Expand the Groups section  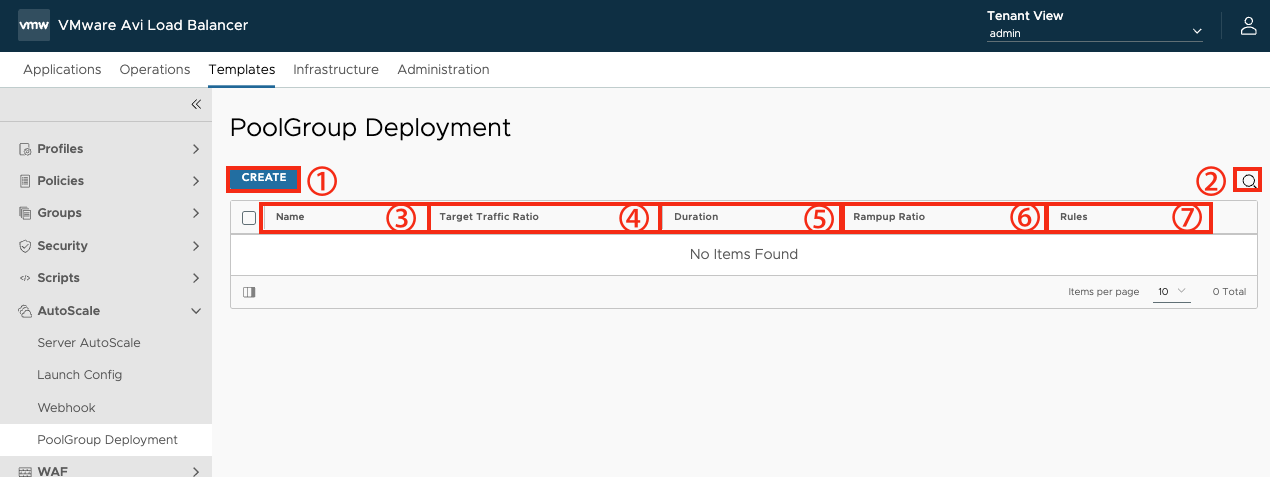coord(196,213)
